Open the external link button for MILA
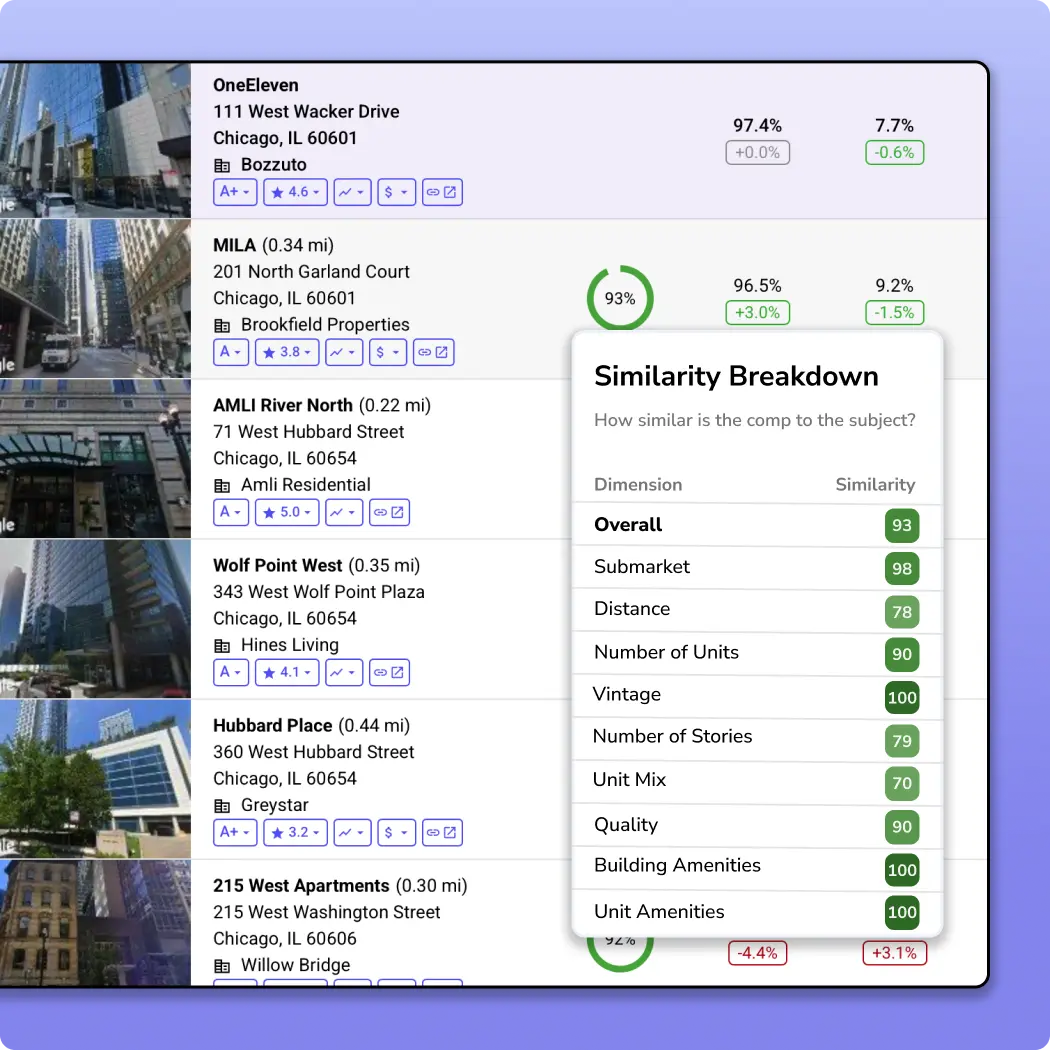 (x=434, y=352)
